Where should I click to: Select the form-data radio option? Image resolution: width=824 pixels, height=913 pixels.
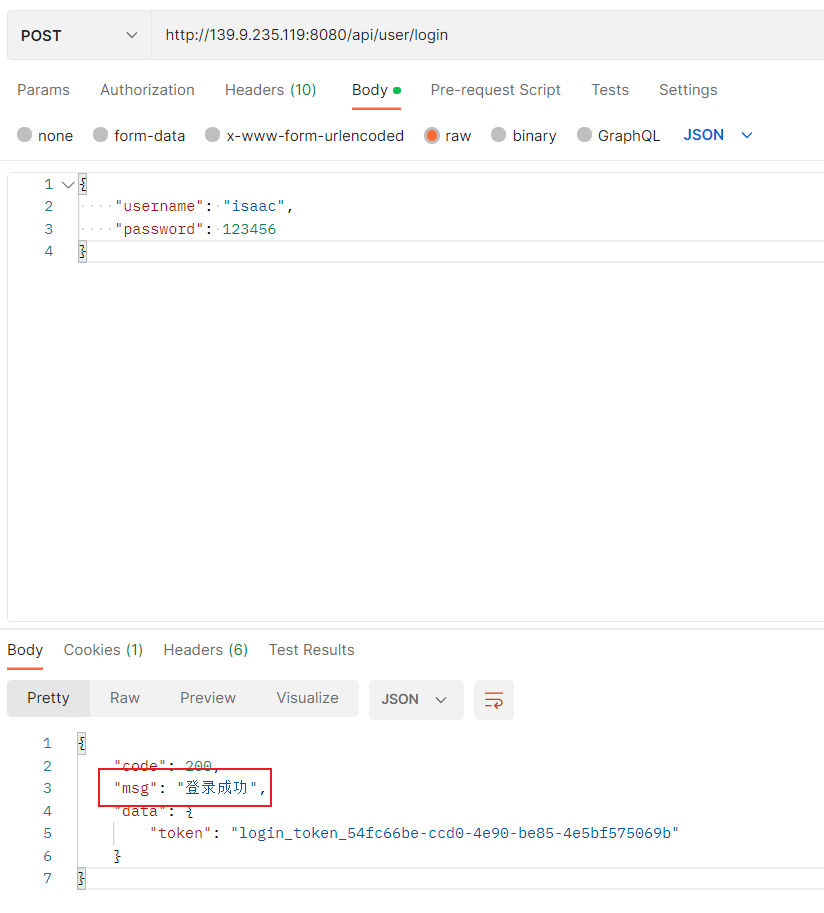[x=101, y=135]
